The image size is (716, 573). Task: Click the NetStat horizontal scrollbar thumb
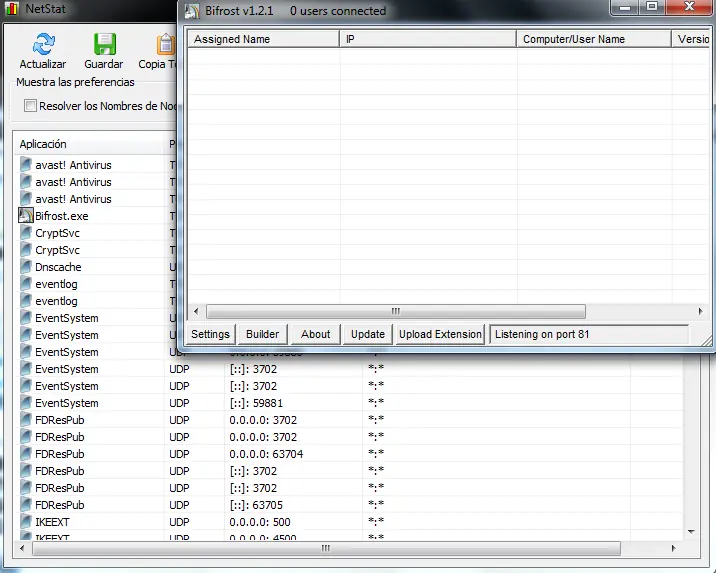326,548
